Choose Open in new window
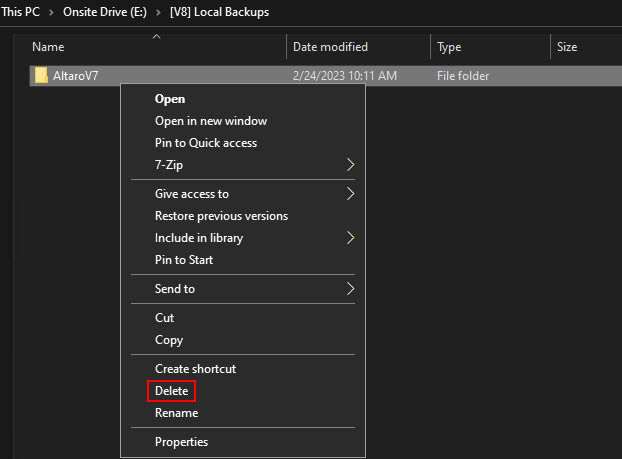622x459 pixels. click(210, 121)
